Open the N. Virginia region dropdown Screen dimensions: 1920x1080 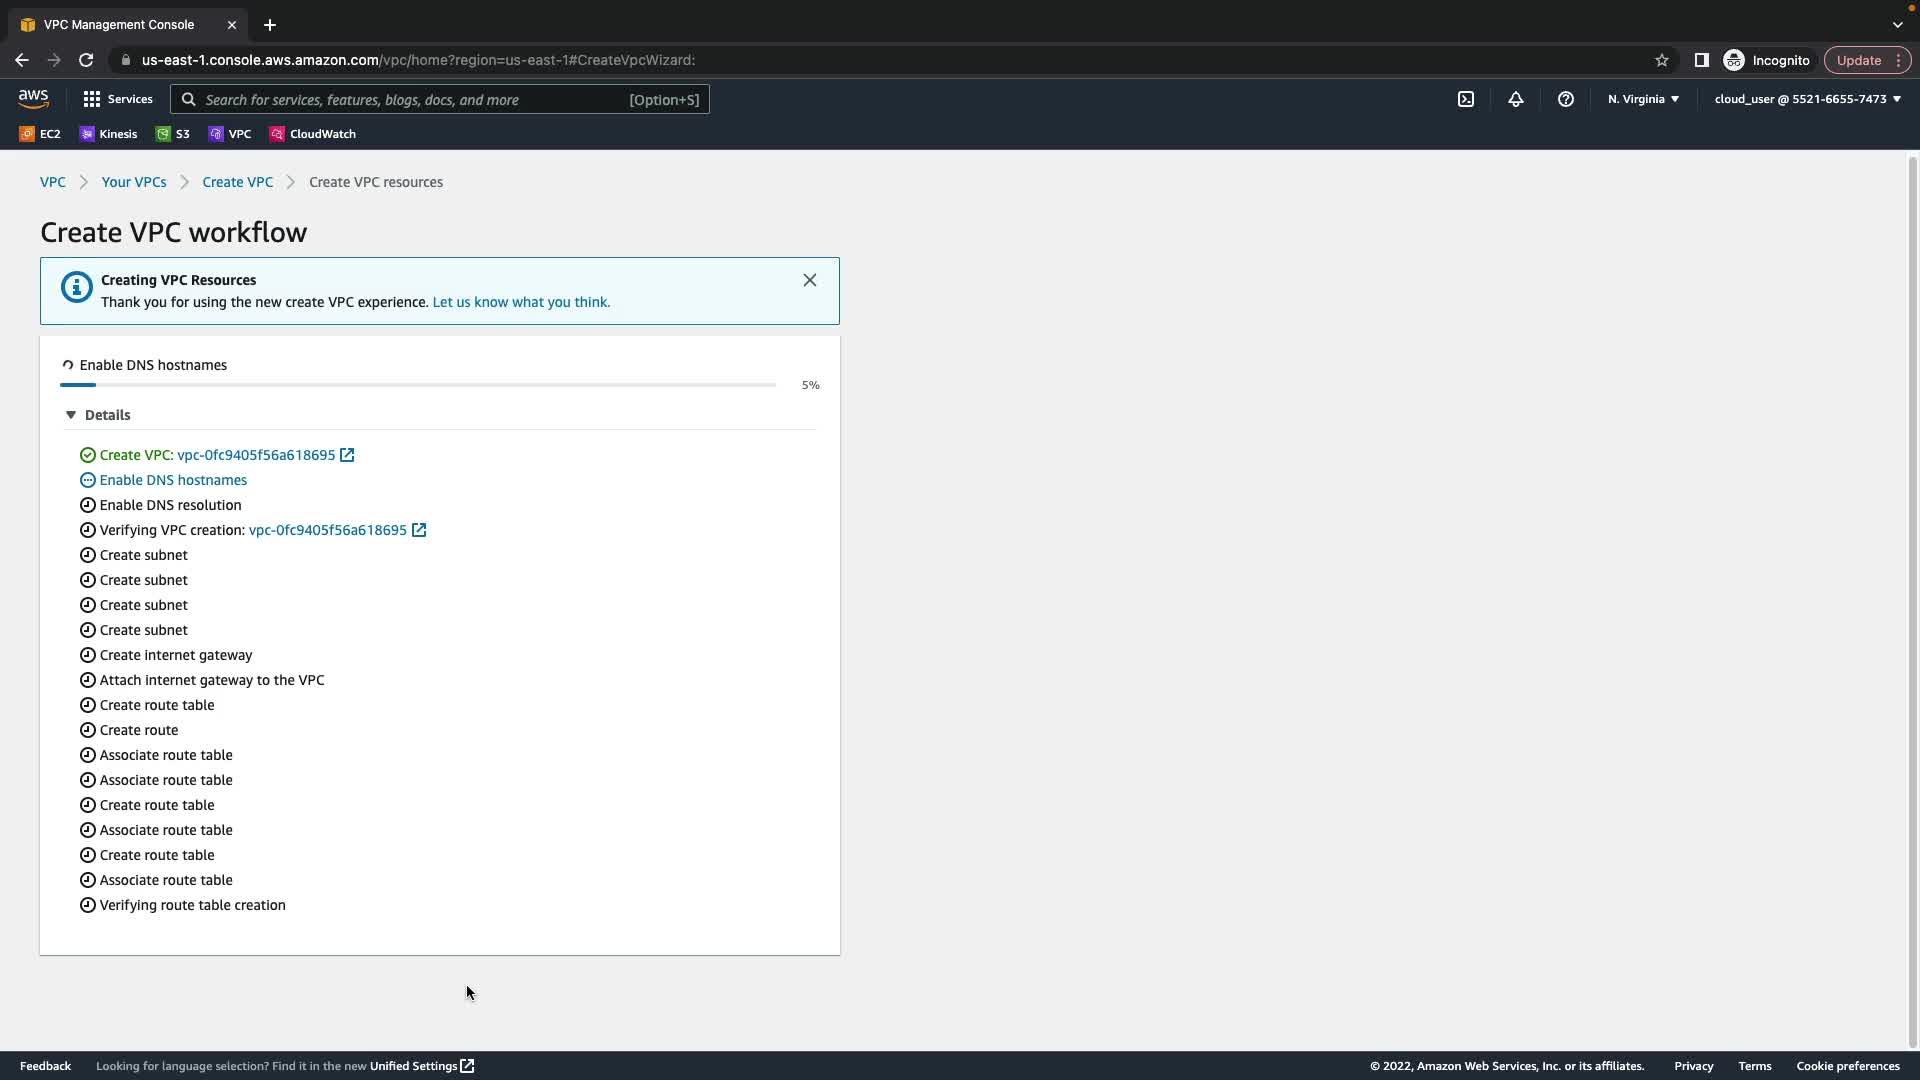tap(1643, 99)
